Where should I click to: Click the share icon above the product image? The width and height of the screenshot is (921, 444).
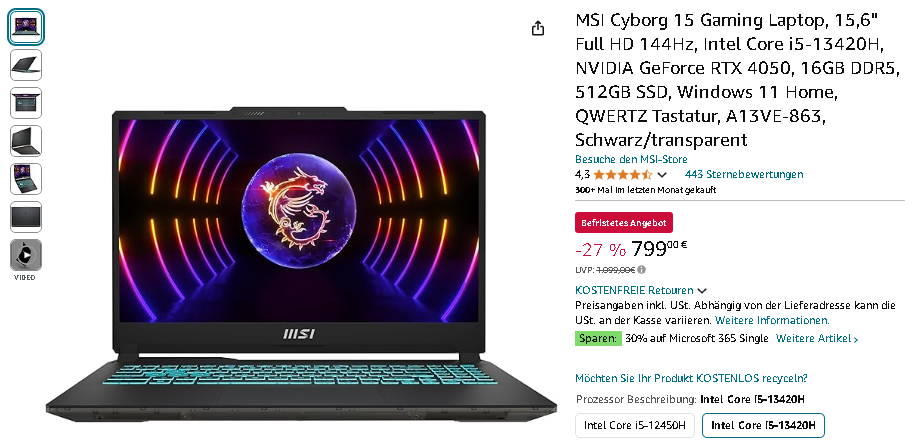(x=538, y=28)
